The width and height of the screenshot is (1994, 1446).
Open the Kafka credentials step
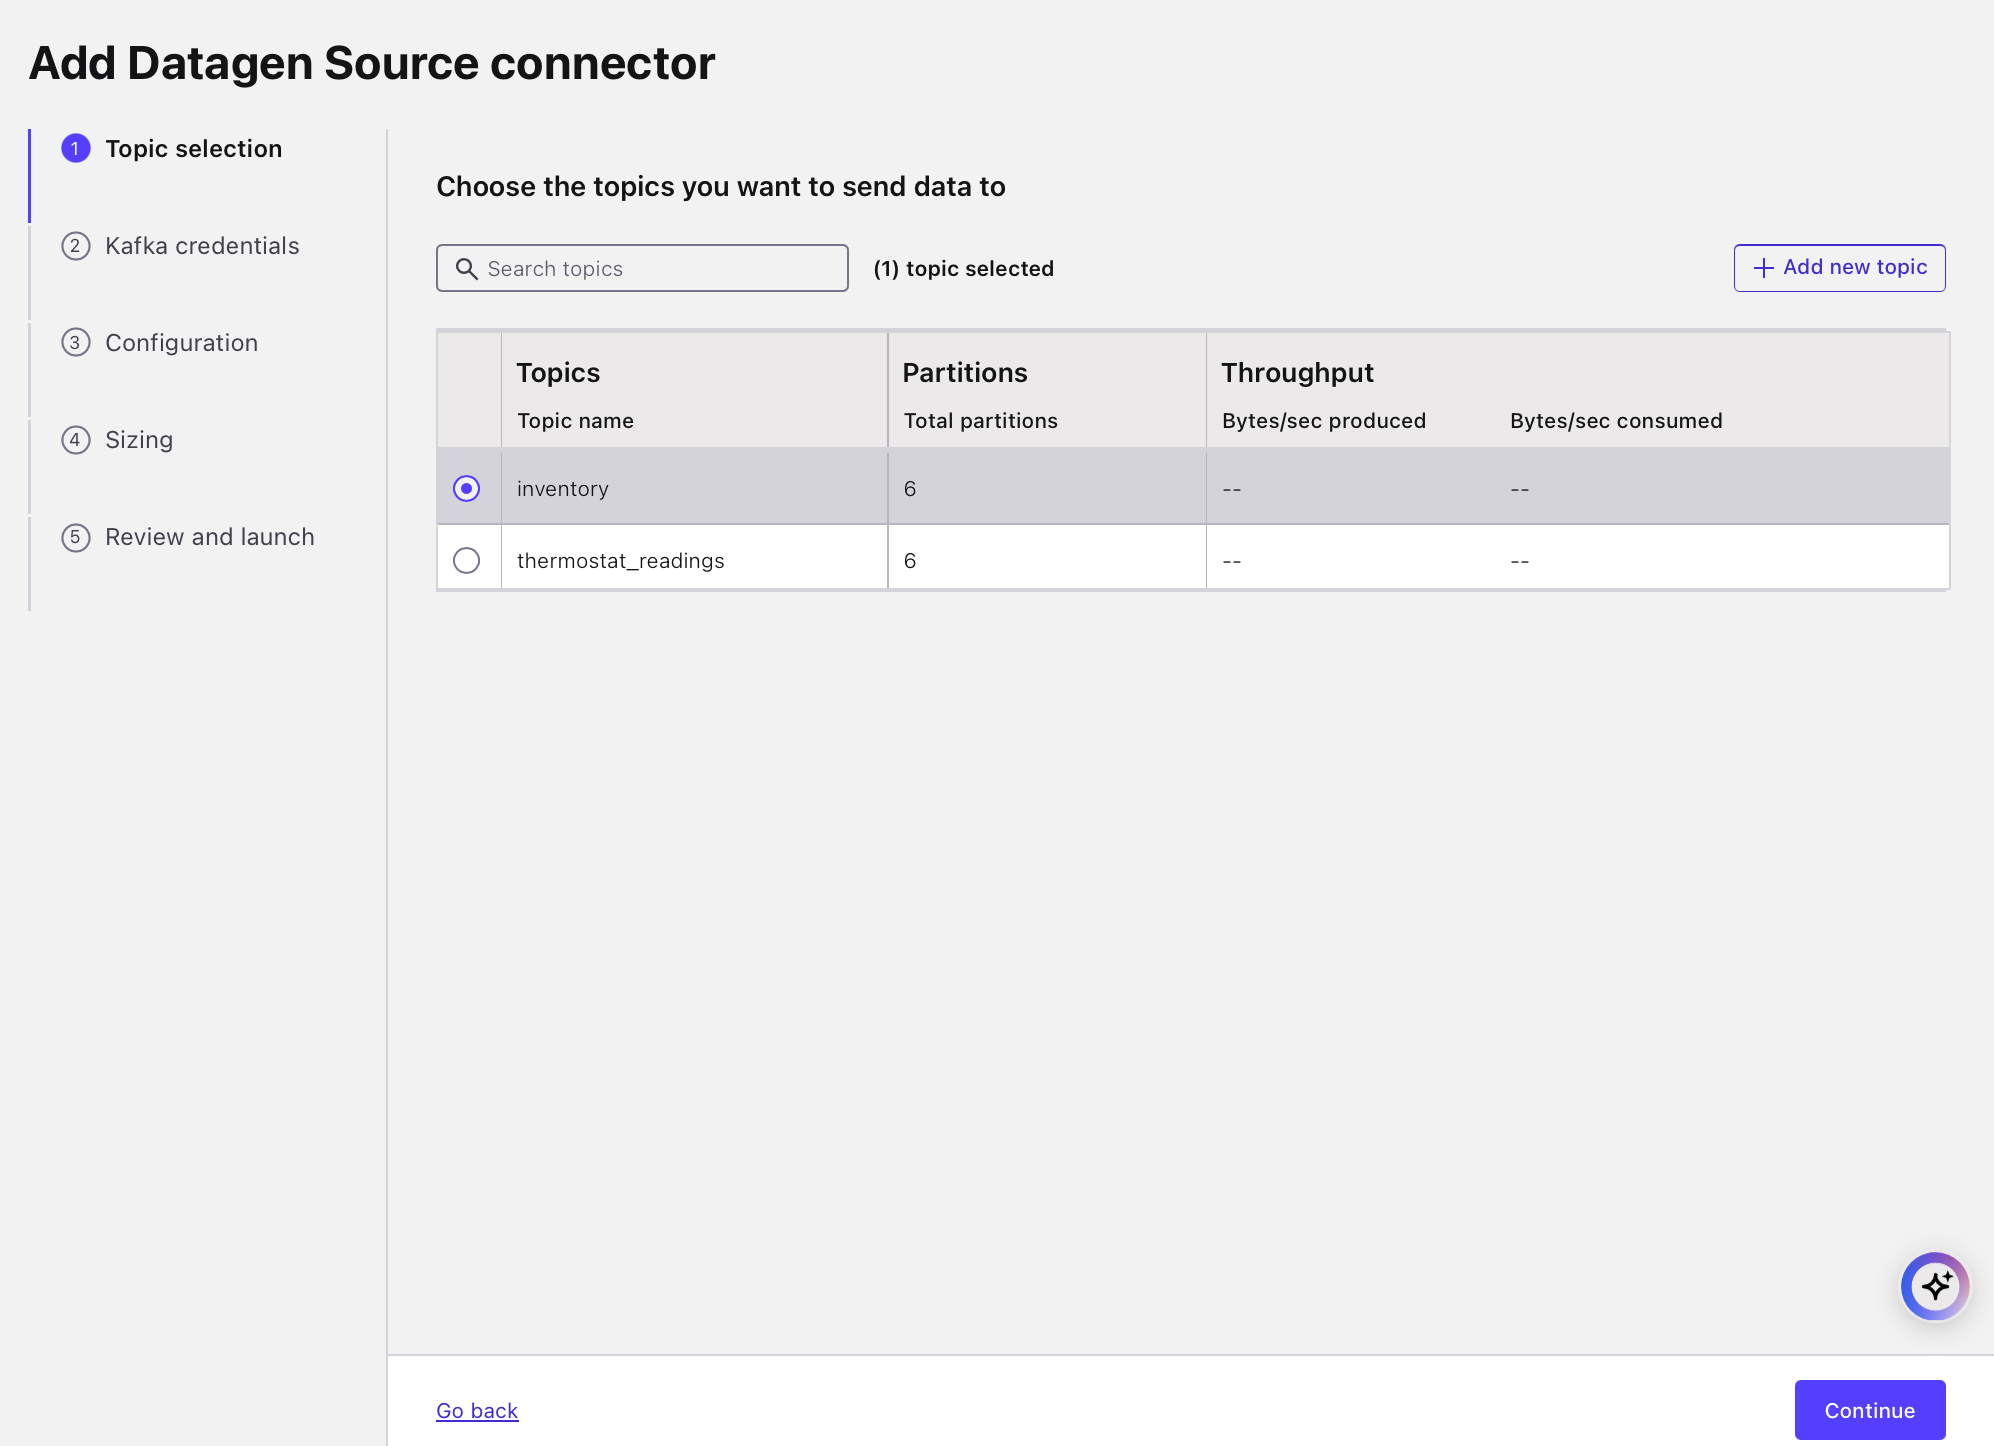coord(202,246)
